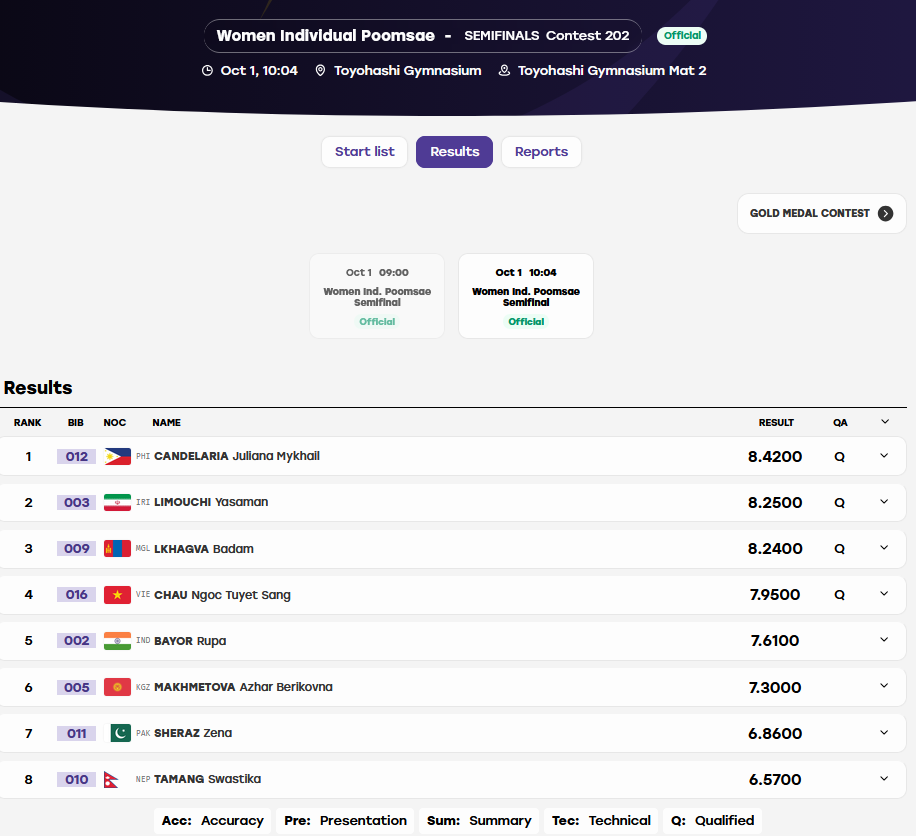Click the Official status badge in header

coord(682,36)
